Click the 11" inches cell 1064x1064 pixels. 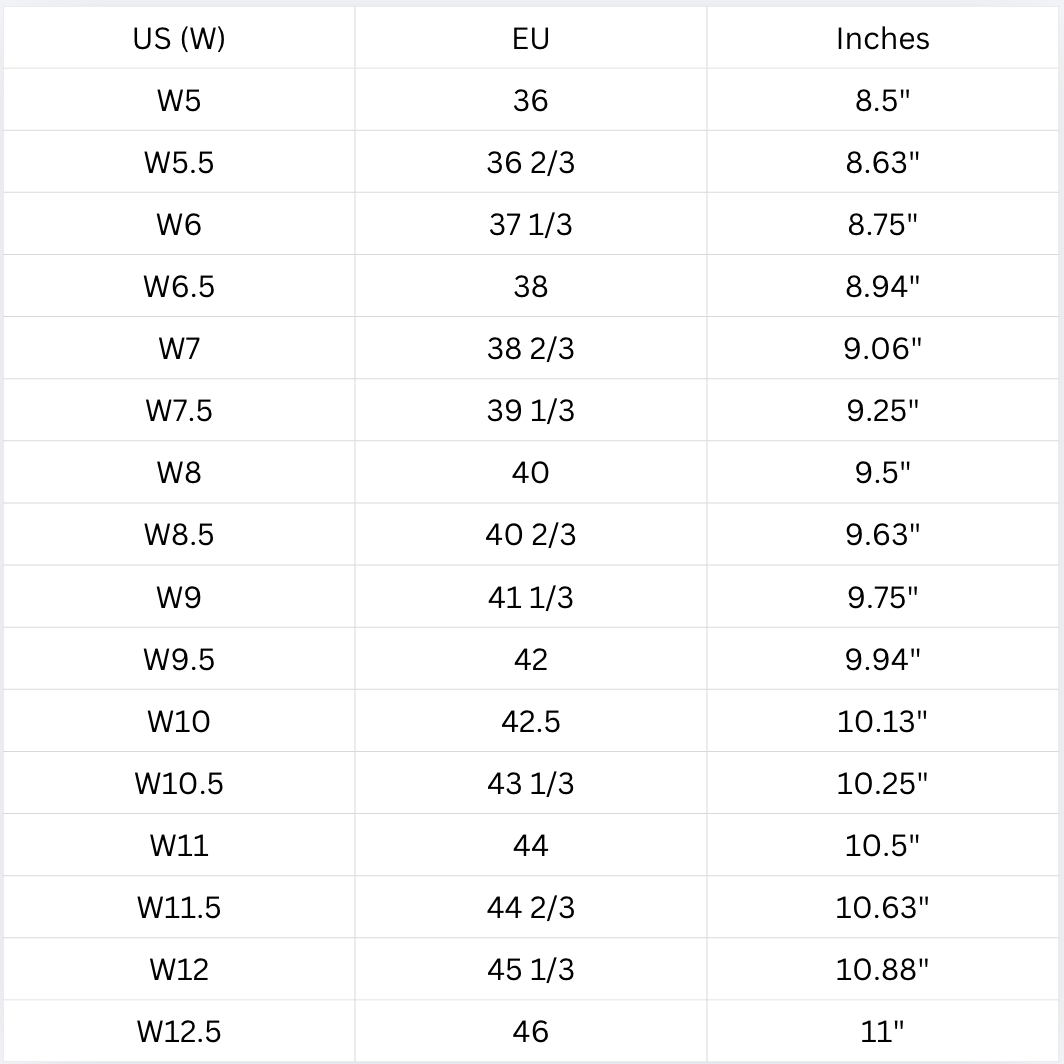[882, 1031]
